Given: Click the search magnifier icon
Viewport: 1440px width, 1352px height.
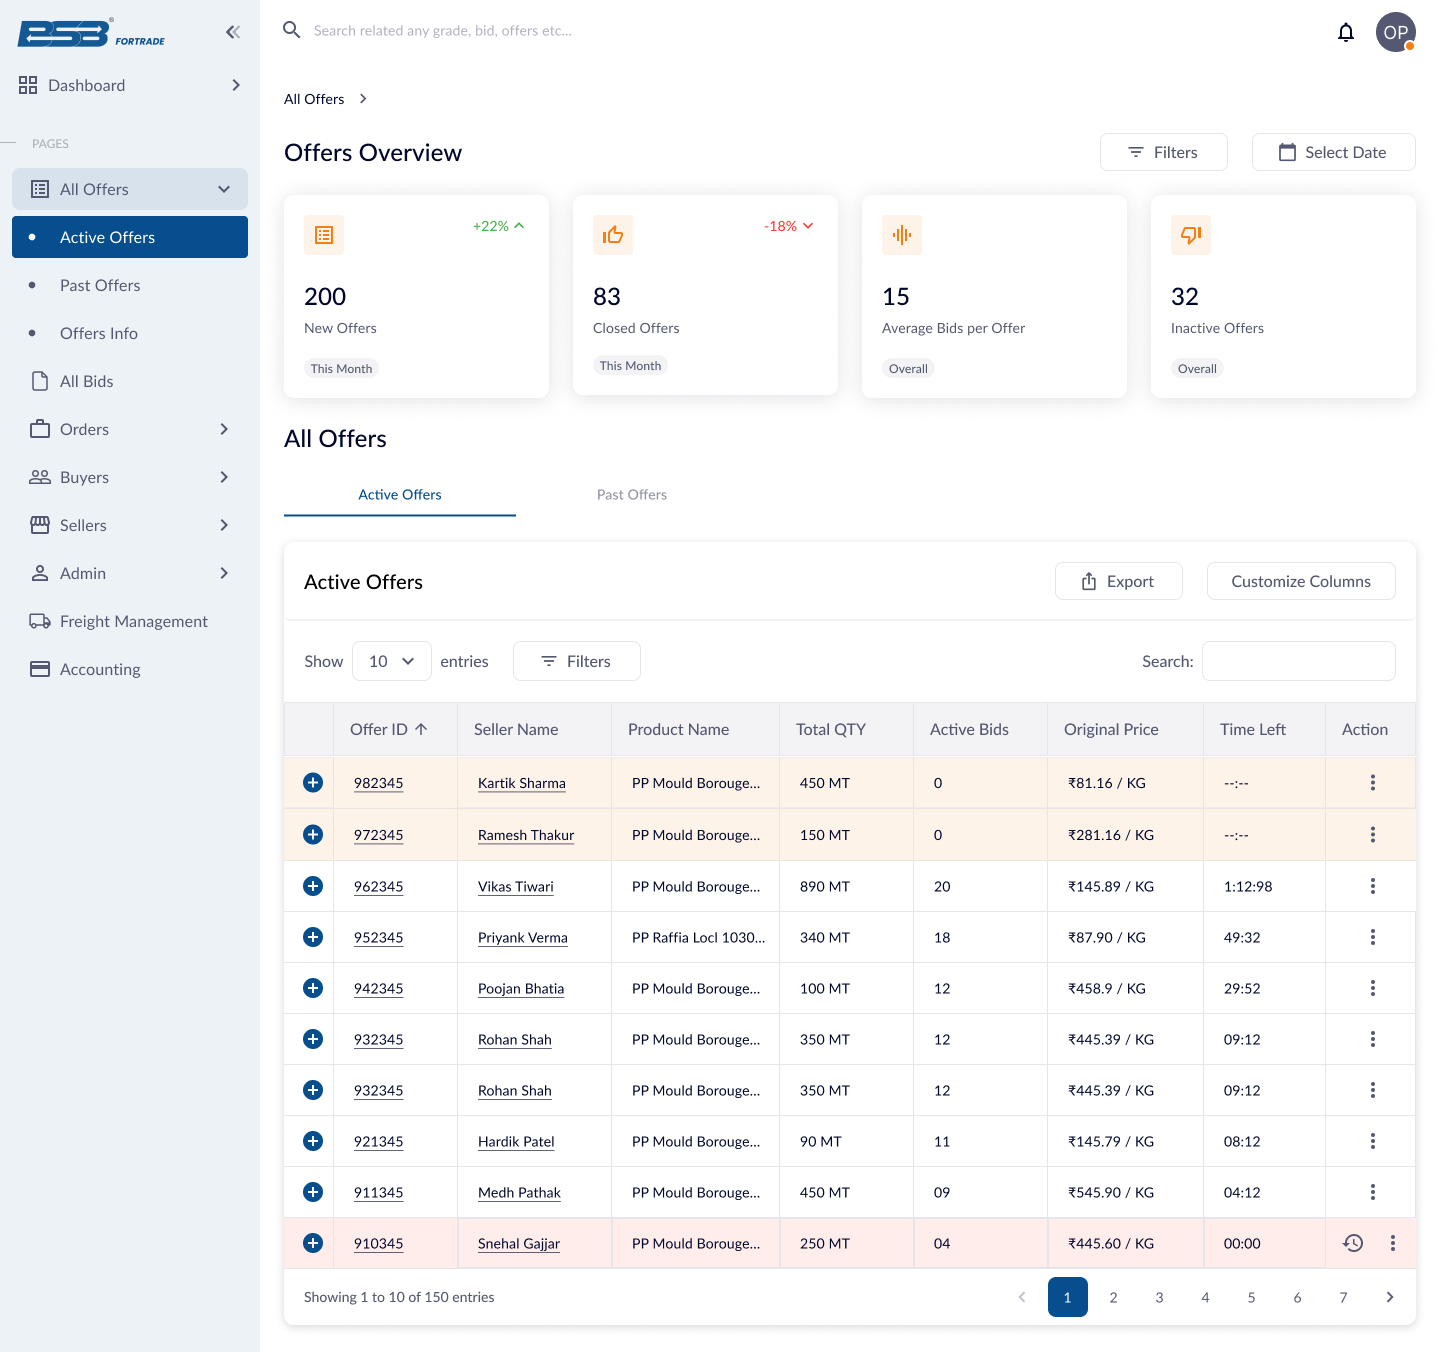Looking at the screenshot, I should [291, 30].
